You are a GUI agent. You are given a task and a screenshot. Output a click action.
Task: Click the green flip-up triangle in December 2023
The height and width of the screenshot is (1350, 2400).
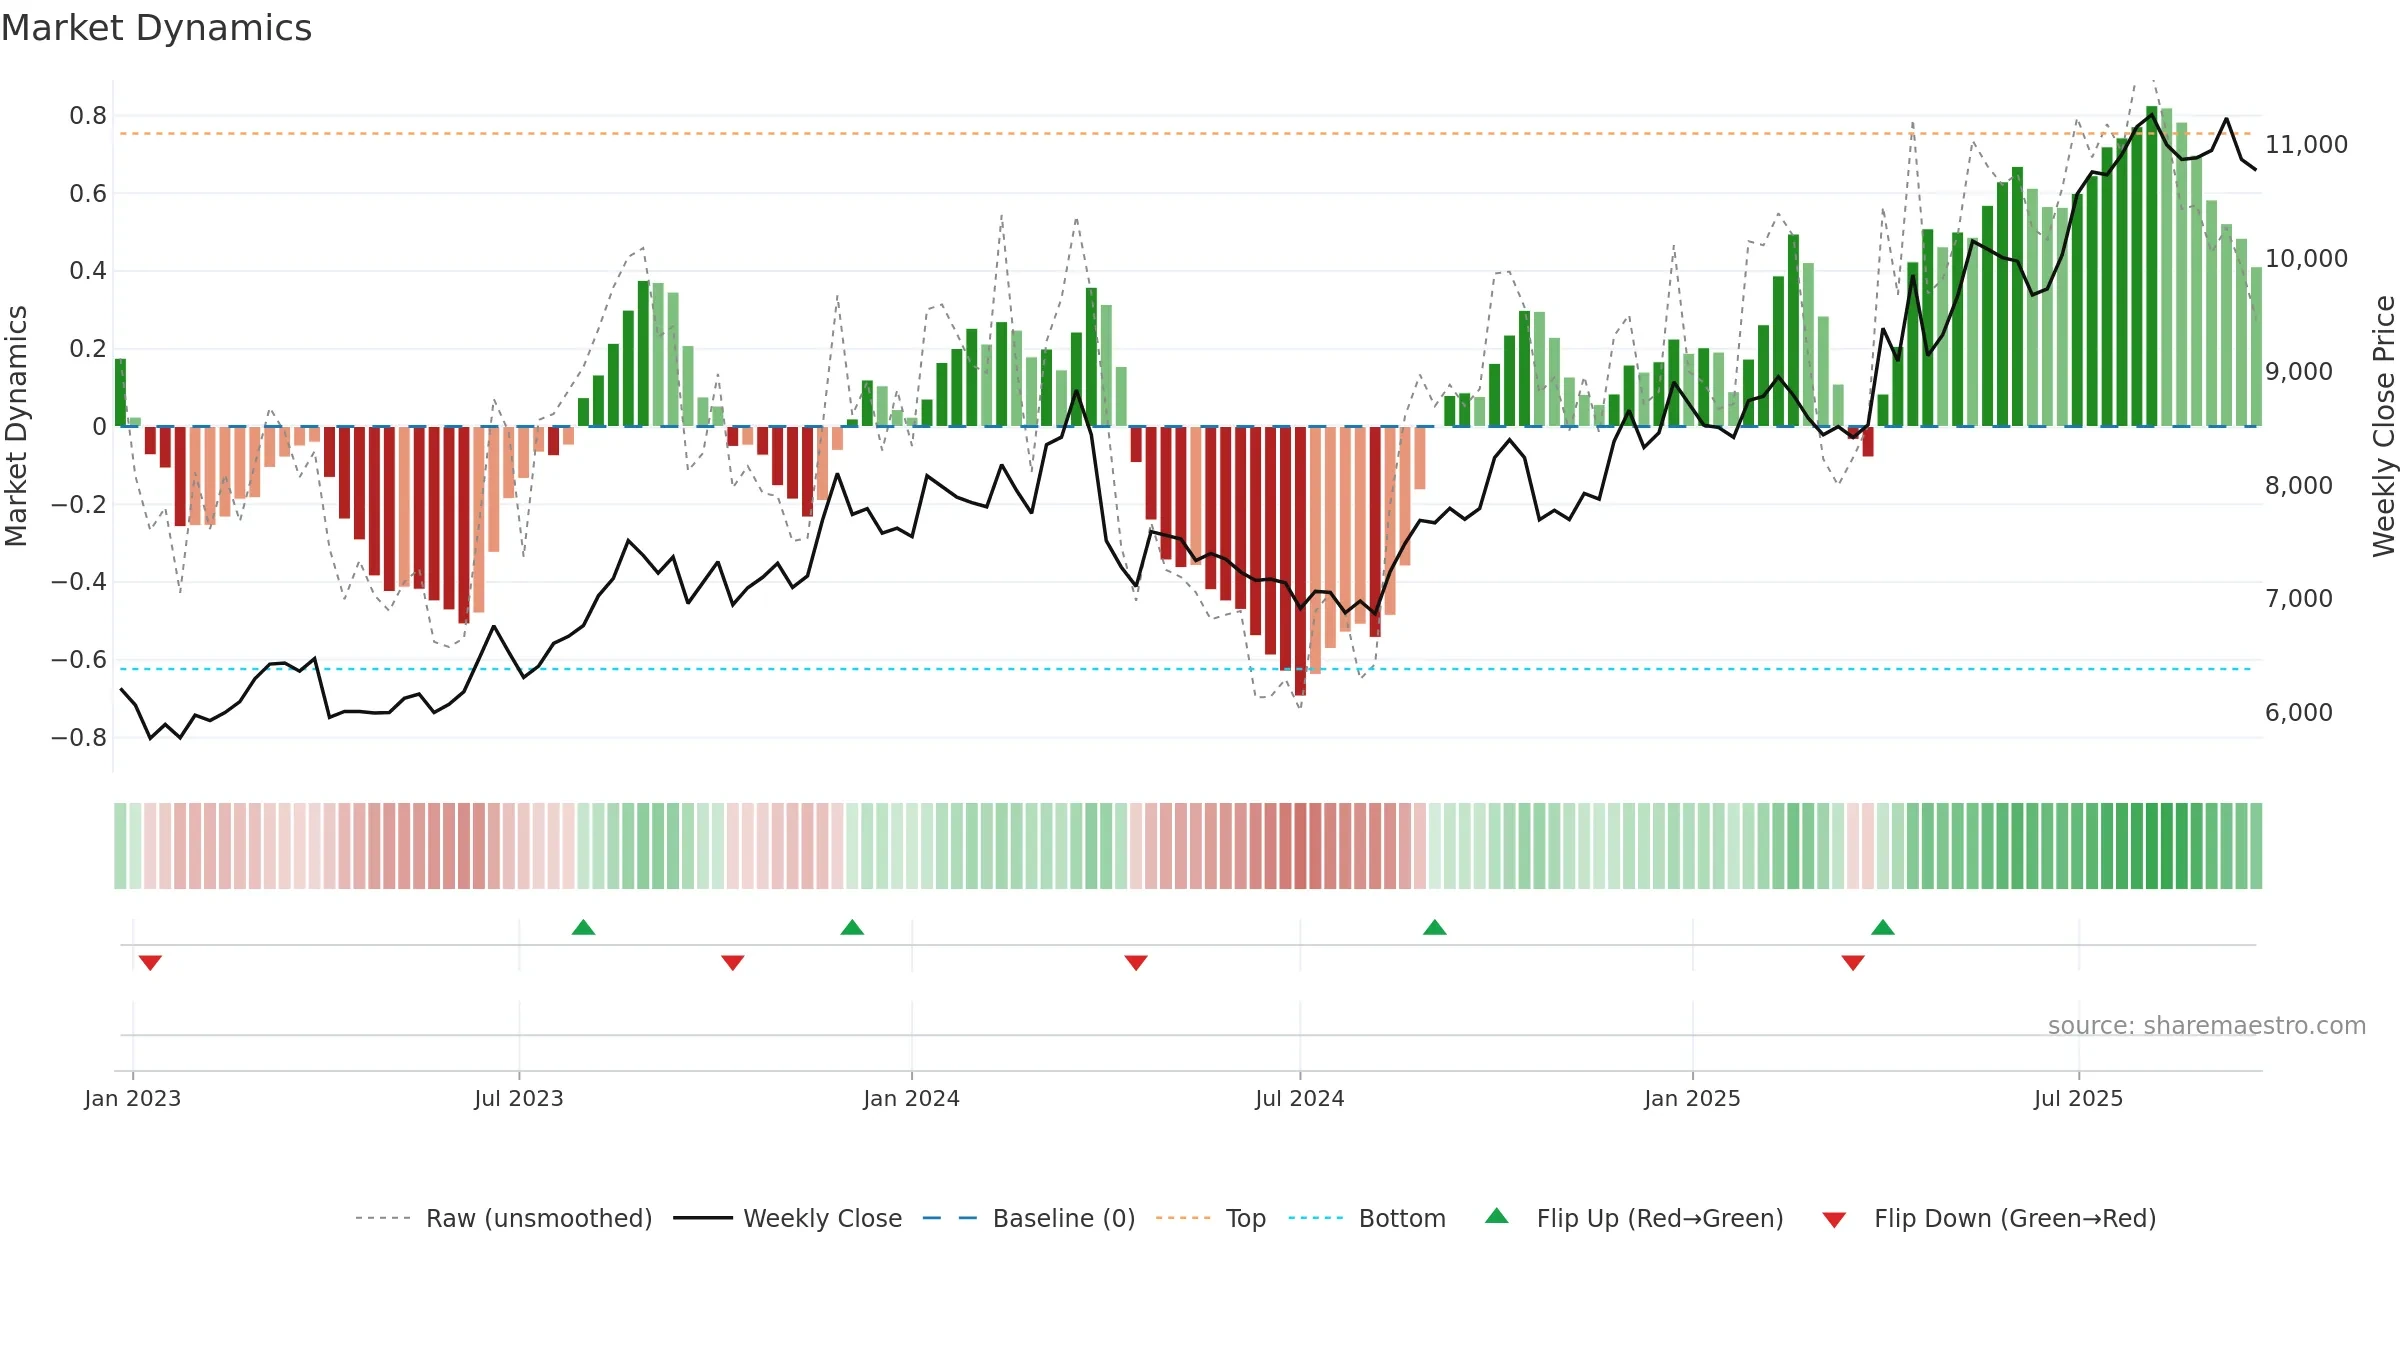[852, 927]
